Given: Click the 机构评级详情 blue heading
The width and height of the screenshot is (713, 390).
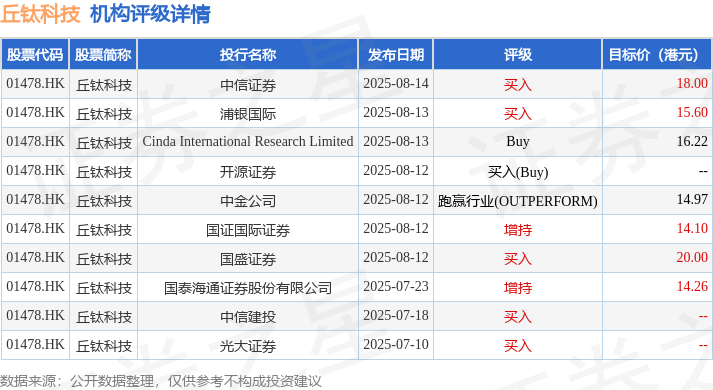Looking at the screenshot, I should point(151,14).
